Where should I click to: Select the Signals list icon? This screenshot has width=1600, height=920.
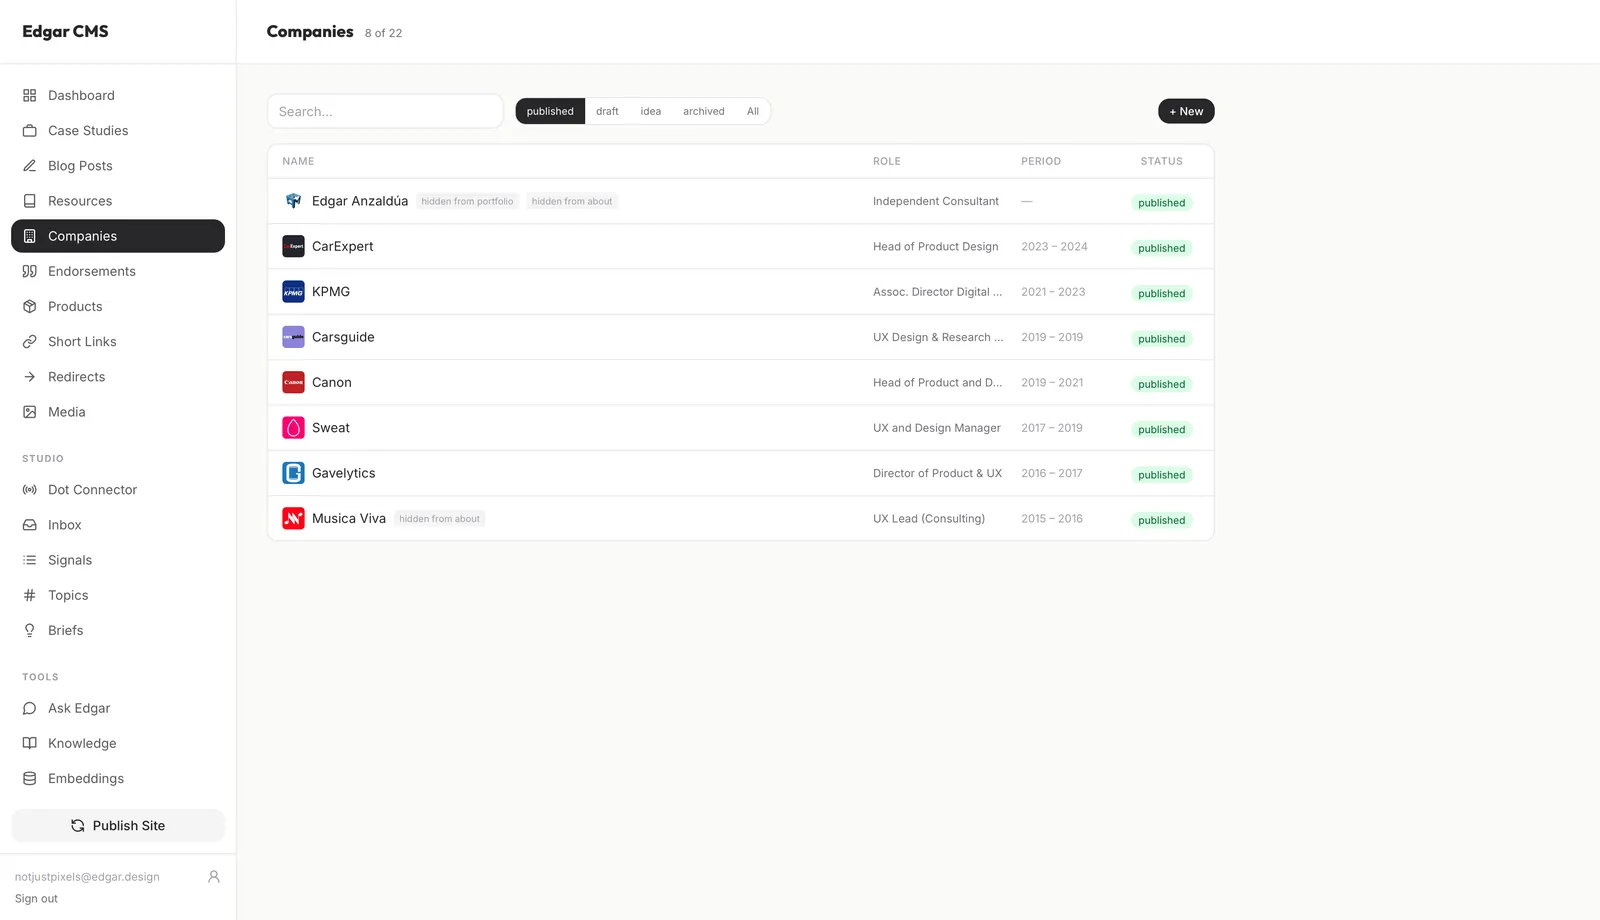click(x=30, y=560)
